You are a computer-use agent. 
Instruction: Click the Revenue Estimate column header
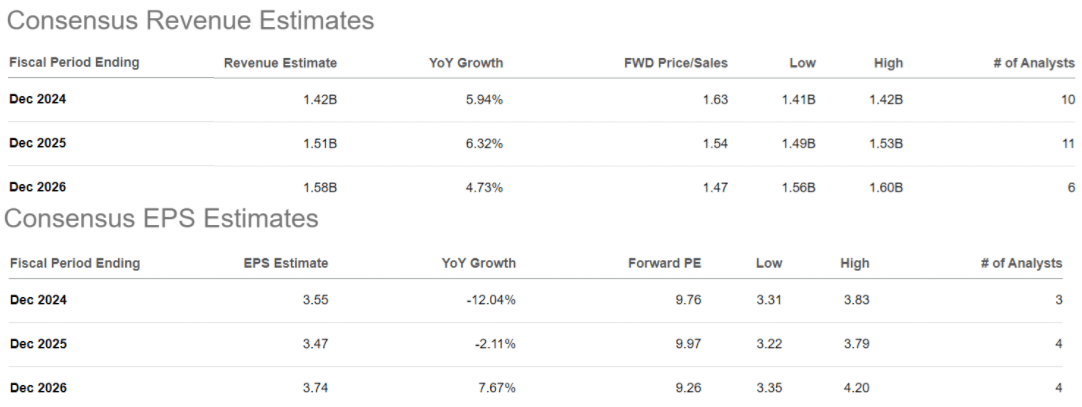pyautogui.click(x=280, y=63)
